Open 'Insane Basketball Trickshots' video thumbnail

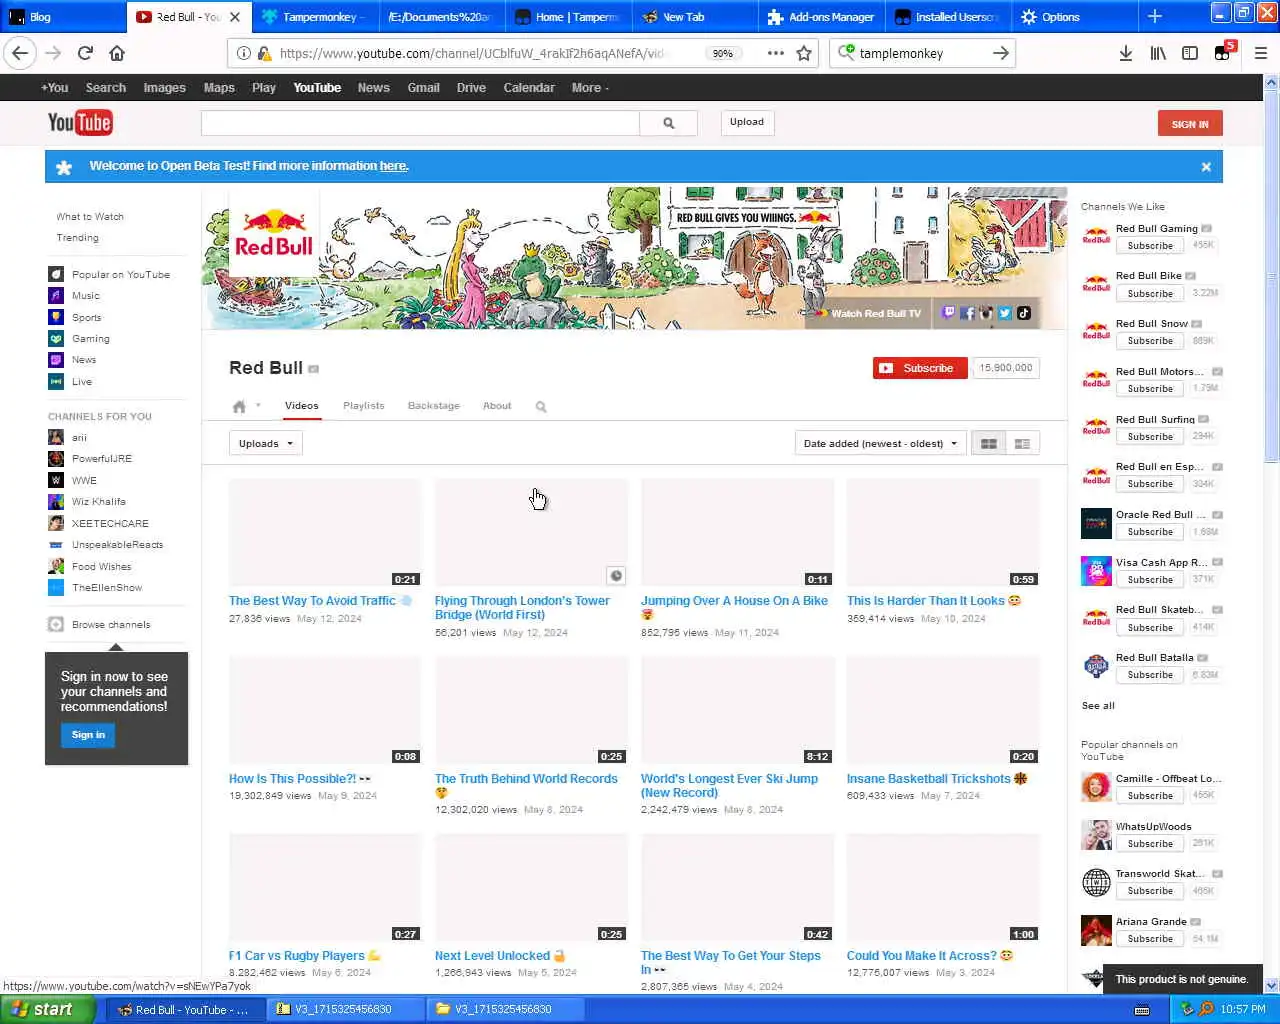[x=943, y=710]
